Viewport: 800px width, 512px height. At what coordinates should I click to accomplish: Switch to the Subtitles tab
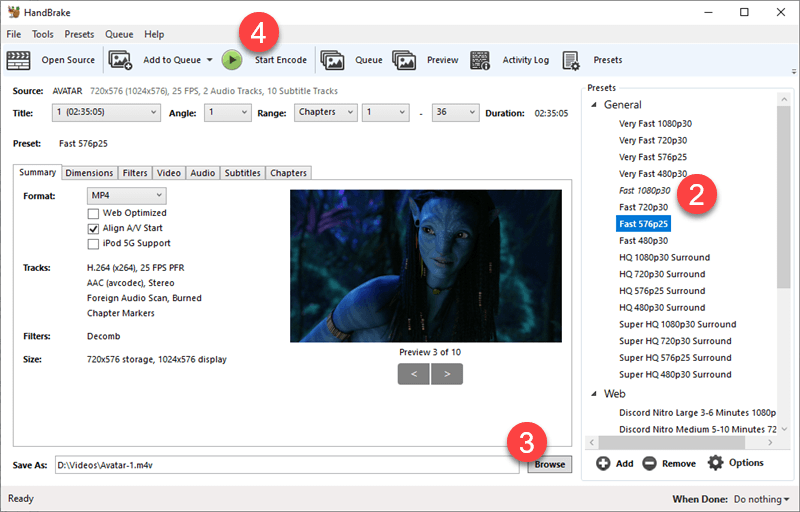(x=243, y=173)
